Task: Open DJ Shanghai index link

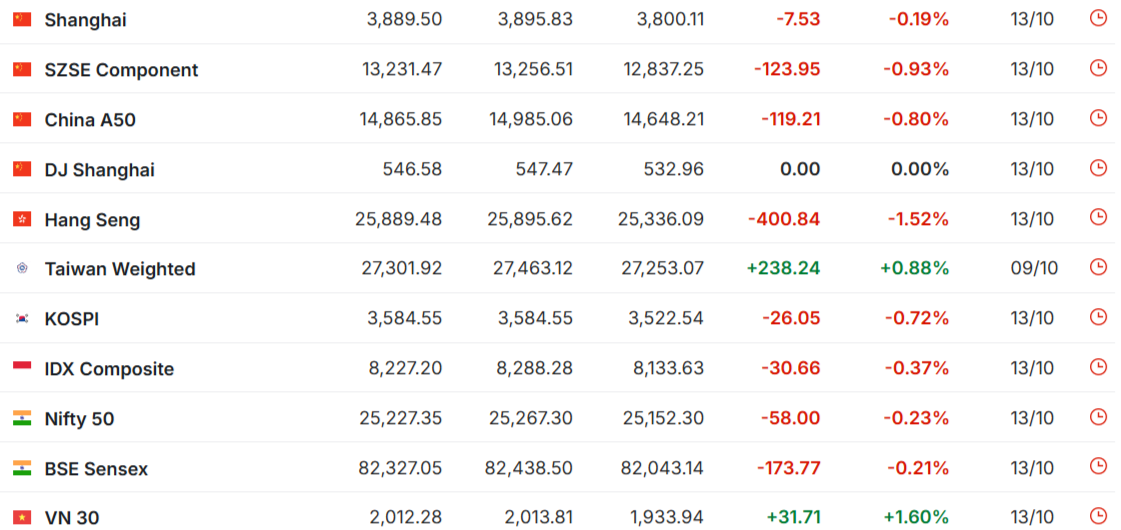Action: click(99, 170)
